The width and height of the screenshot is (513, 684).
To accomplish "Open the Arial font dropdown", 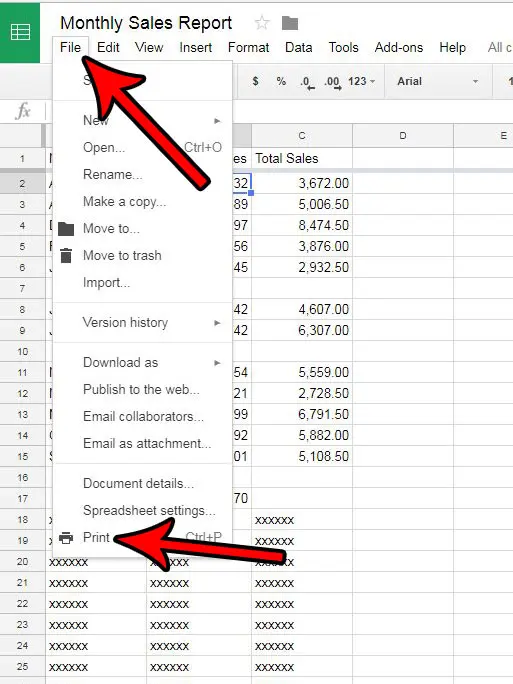I will [438, 82].
